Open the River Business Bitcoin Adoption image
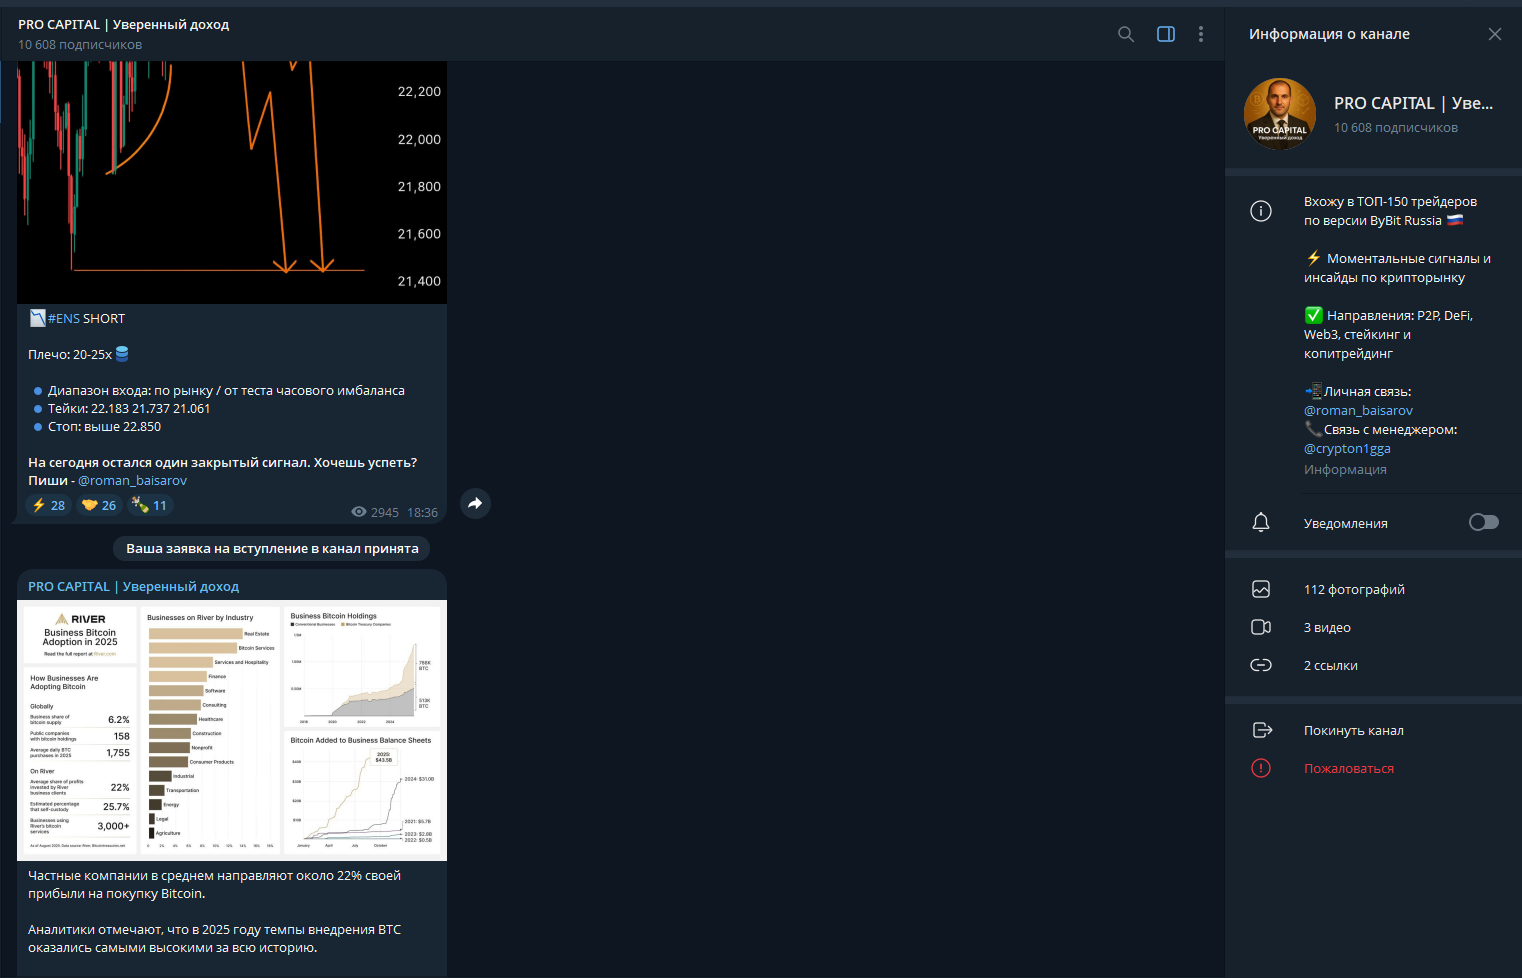 pos(232,730)
